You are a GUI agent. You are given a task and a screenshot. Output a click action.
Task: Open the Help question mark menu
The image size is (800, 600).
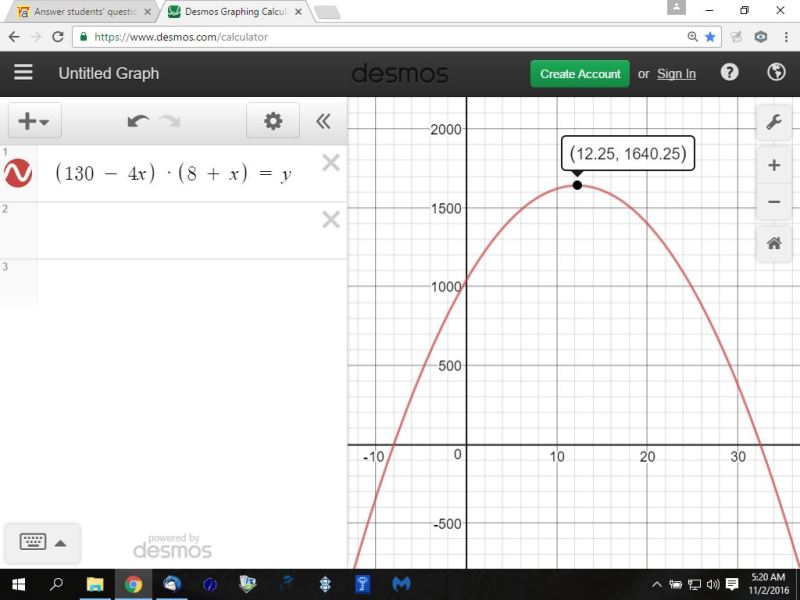click(729, 72)
